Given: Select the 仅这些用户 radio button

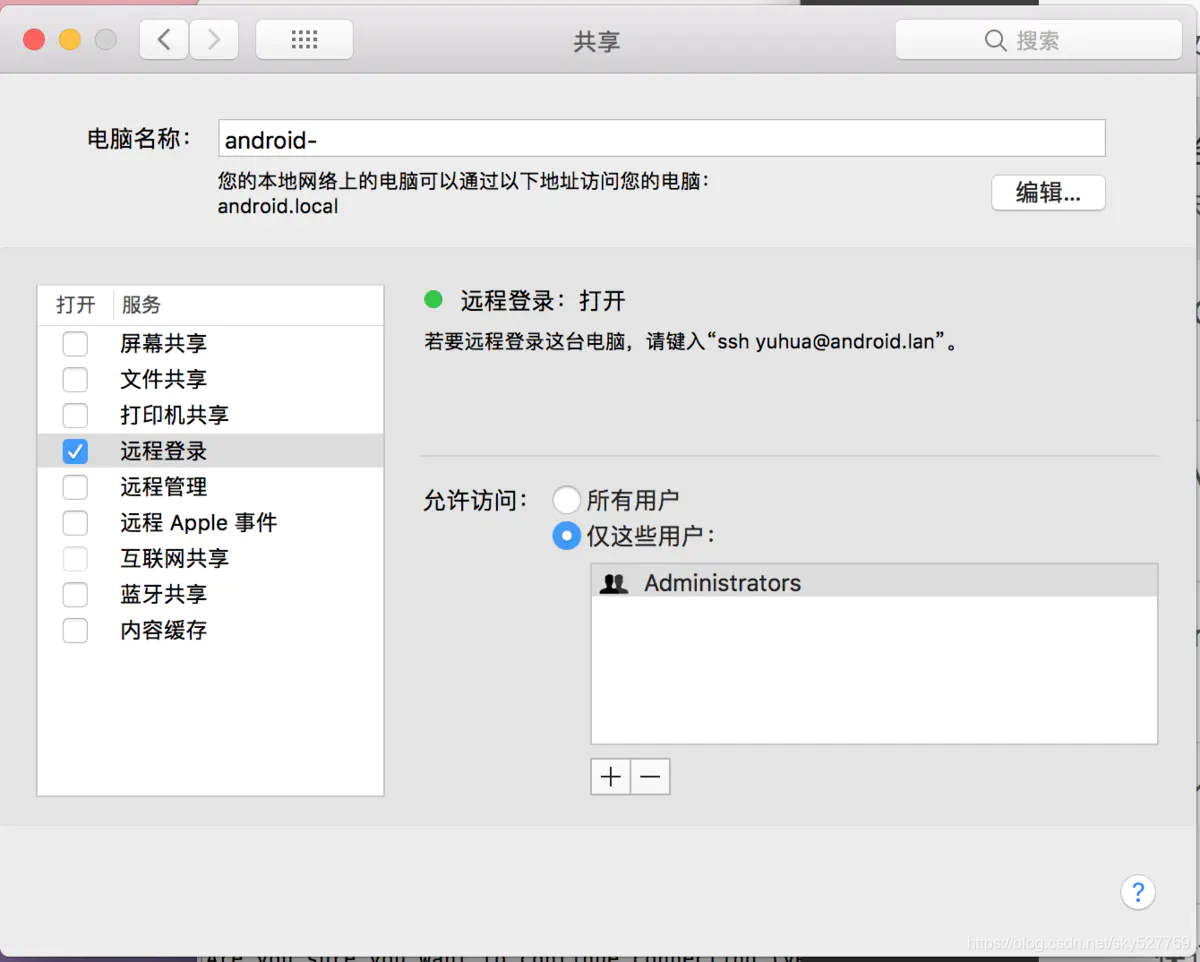Looking at the screenshot, I should tap(566, 536).
